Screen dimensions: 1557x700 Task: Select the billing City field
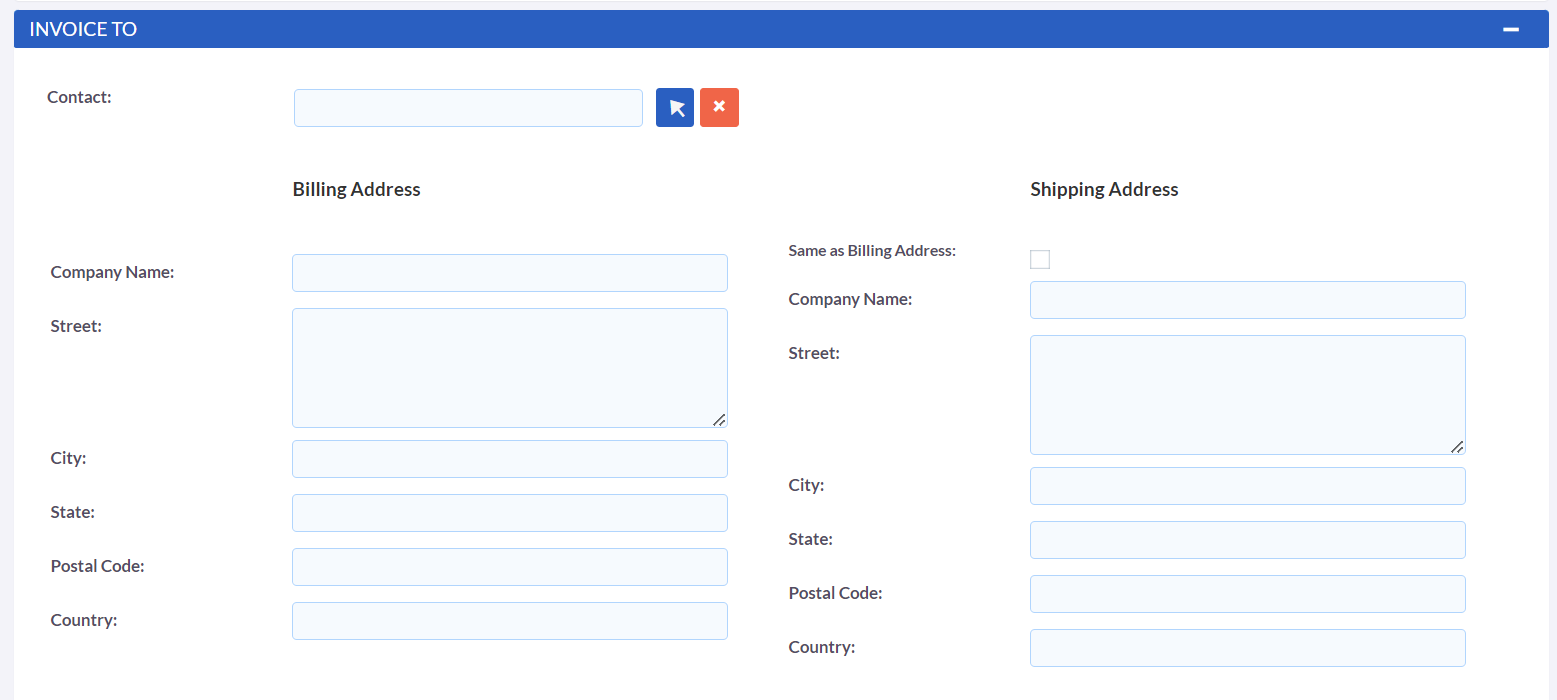509,459
